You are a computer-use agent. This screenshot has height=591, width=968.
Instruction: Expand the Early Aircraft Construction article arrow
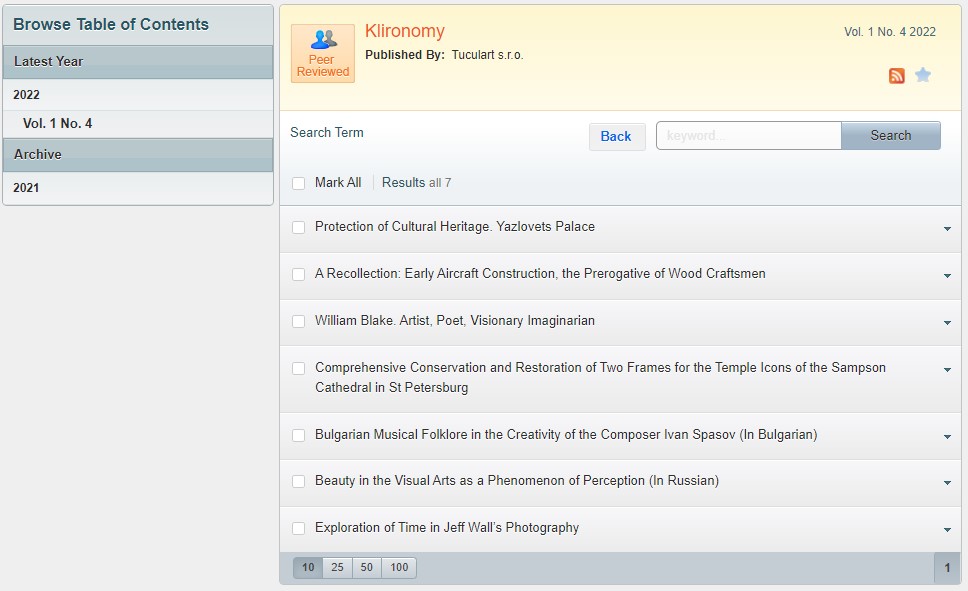[947, 276]
